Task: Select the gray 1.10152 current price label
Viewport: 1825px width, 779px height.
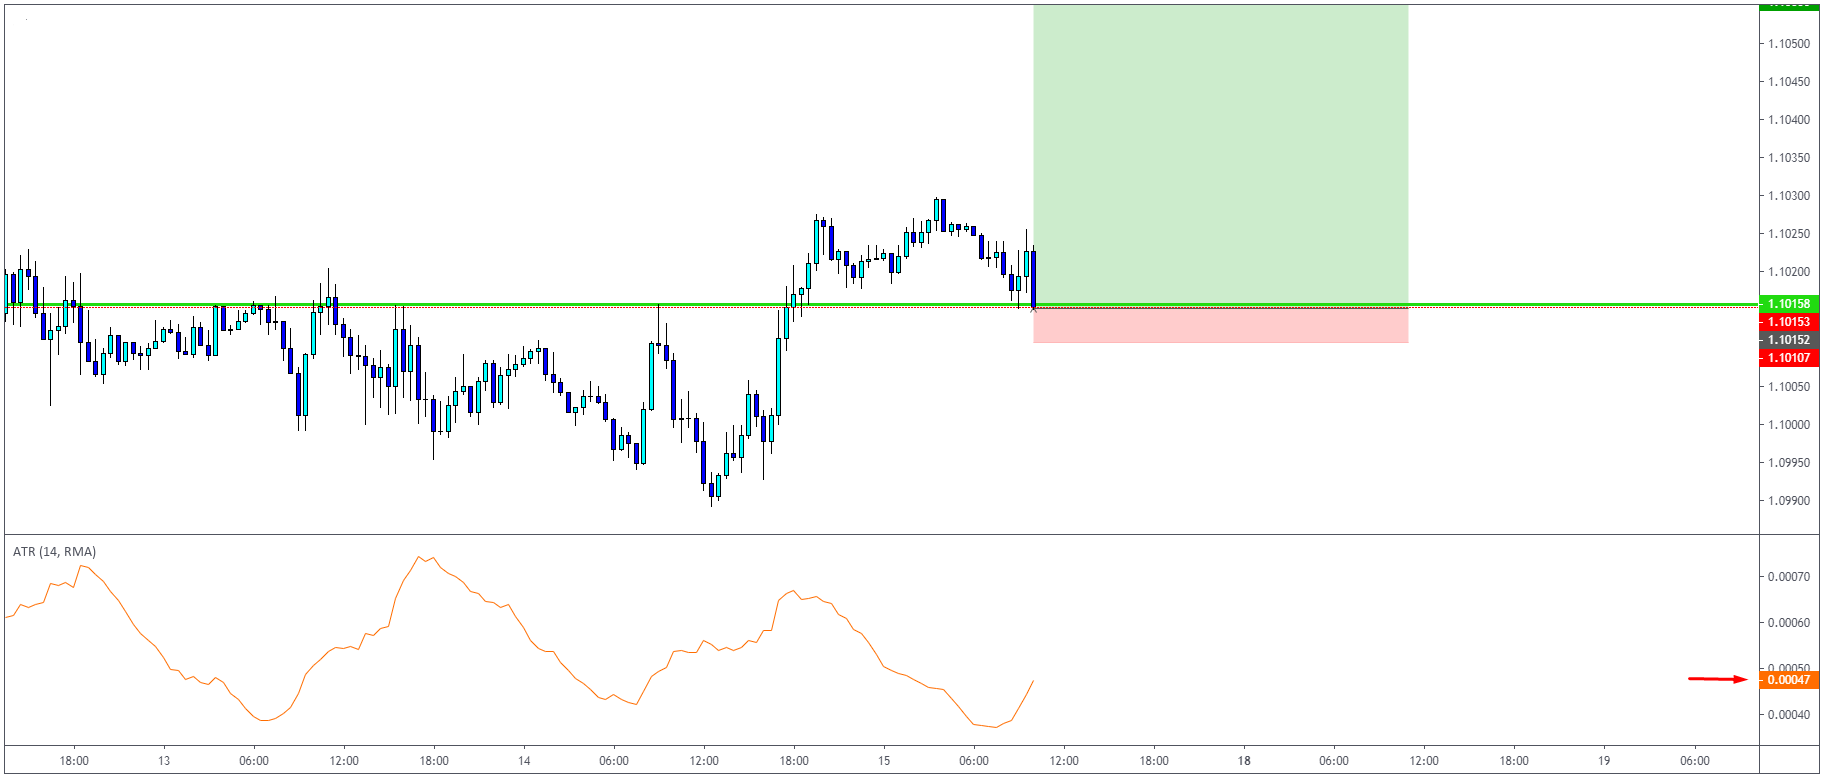Action: tap(1789, 340)
